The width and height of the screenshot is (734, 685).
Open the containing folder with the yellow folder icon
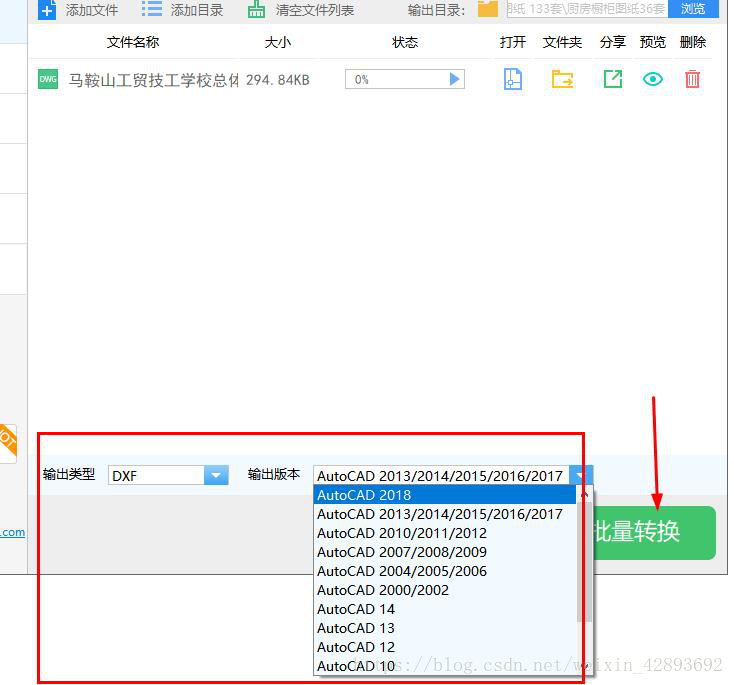(562, 79)
